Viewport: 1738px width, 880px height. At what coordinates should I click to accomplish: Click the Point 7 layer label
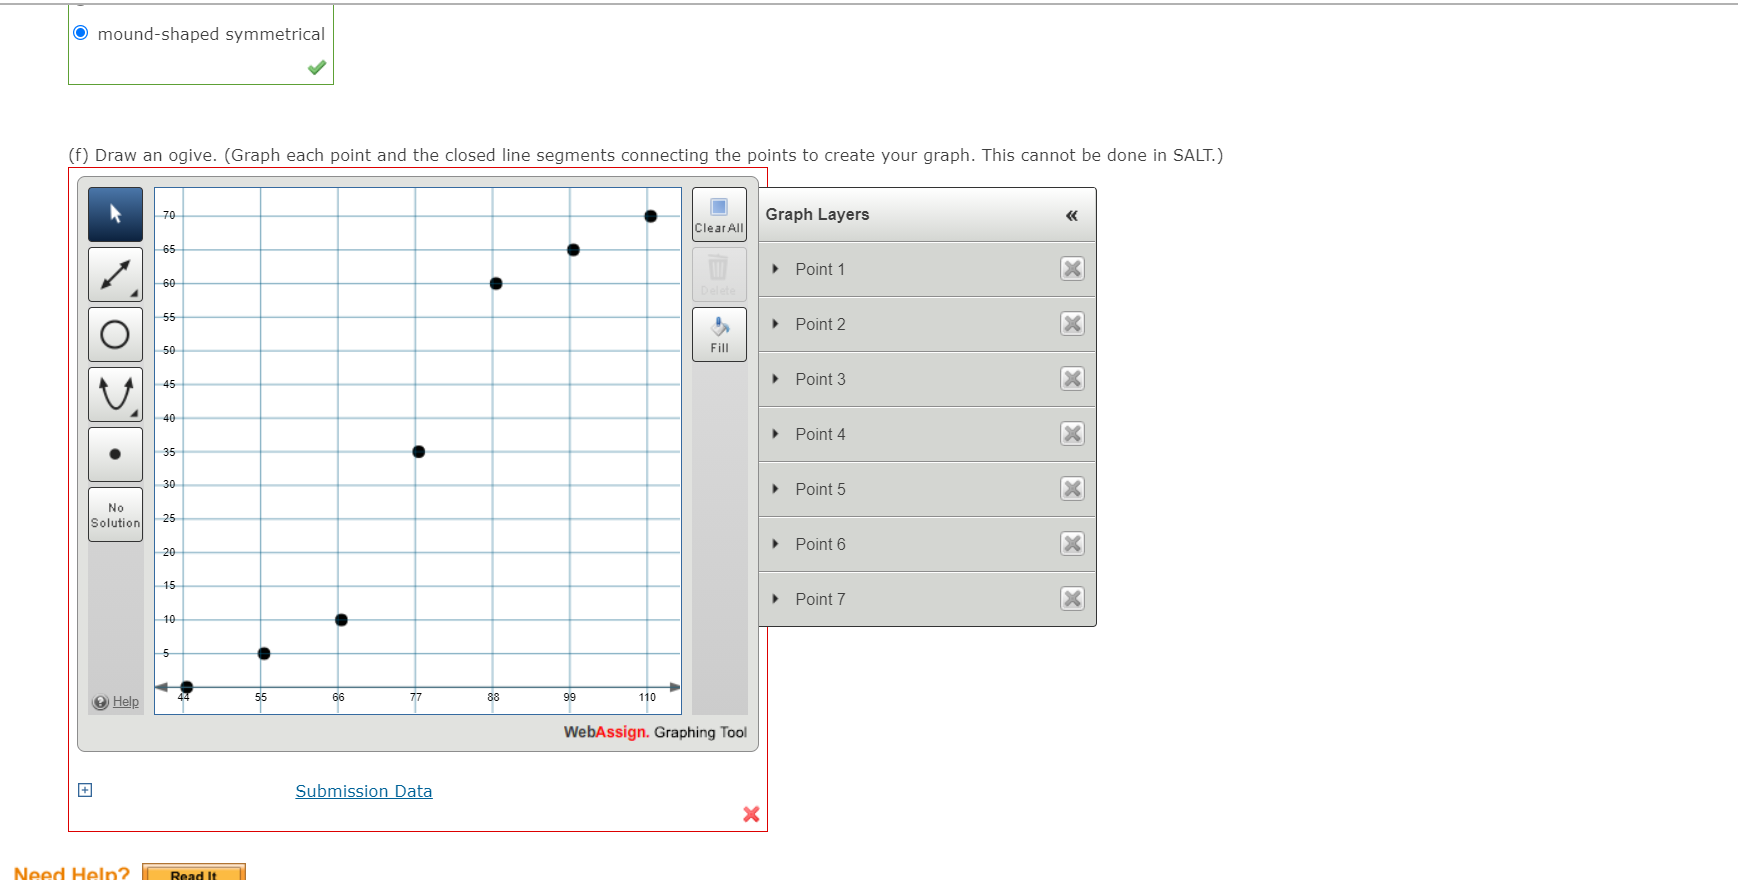[x=820, y=599]
